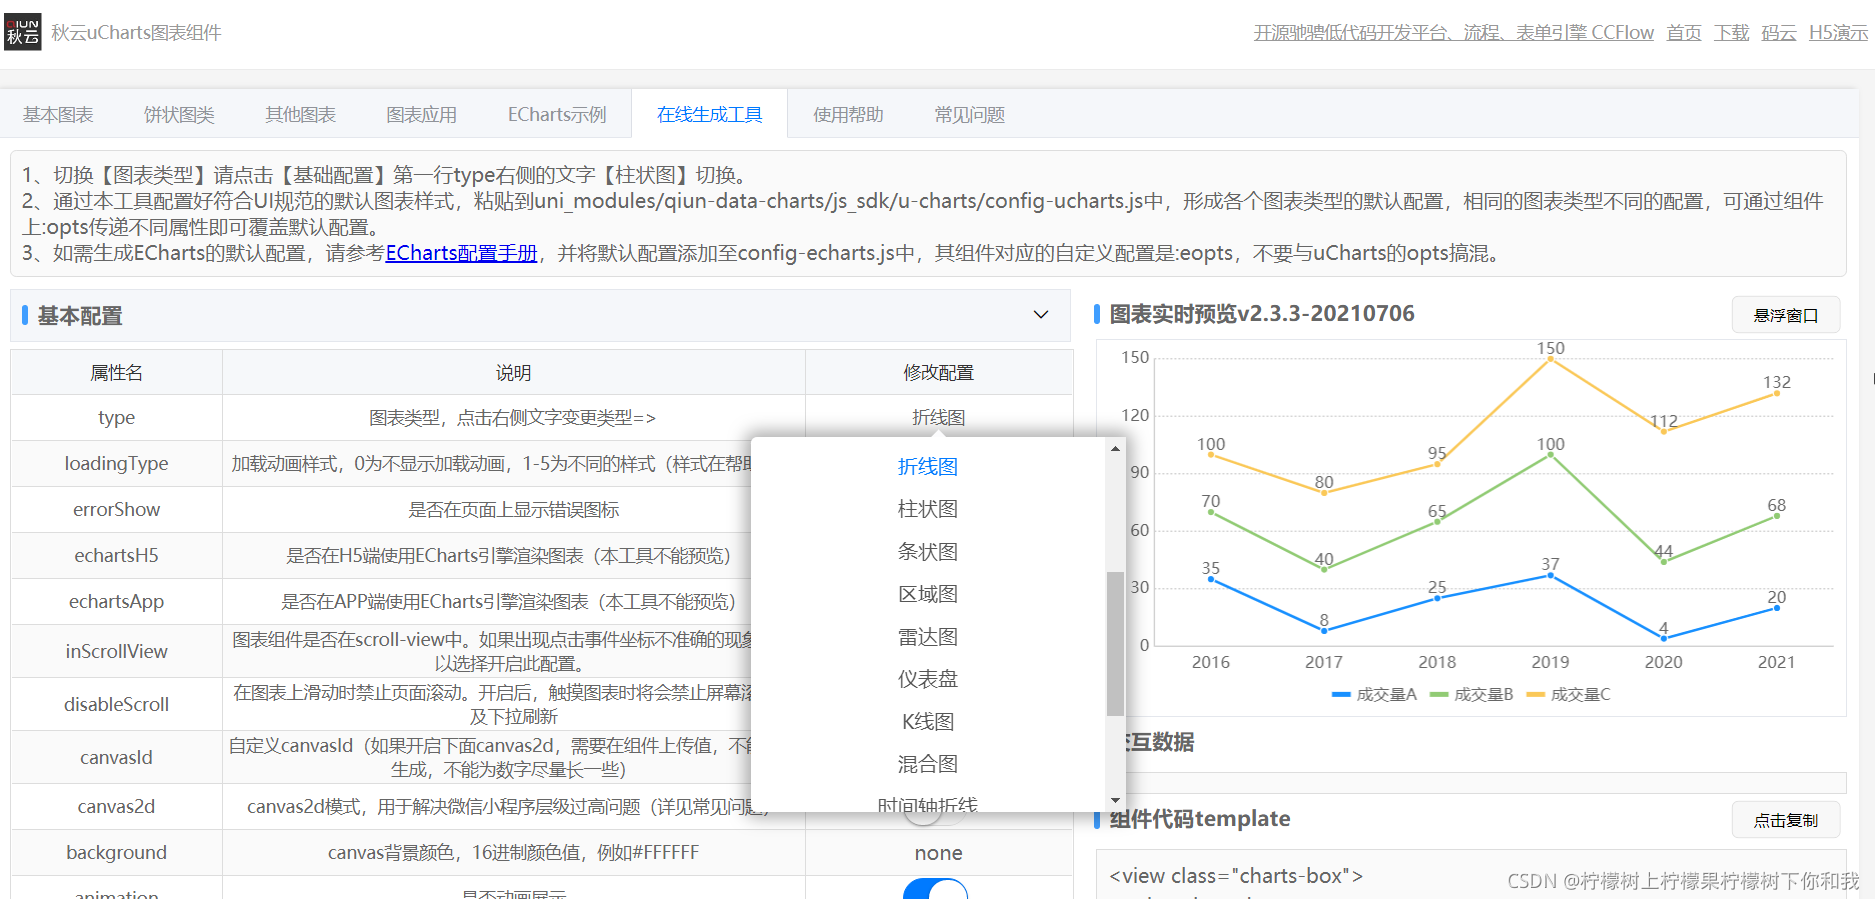Click the 2019 point labeled 37 on the blue line
This screenshot has height=899, width=1875.
[1550, 575]
